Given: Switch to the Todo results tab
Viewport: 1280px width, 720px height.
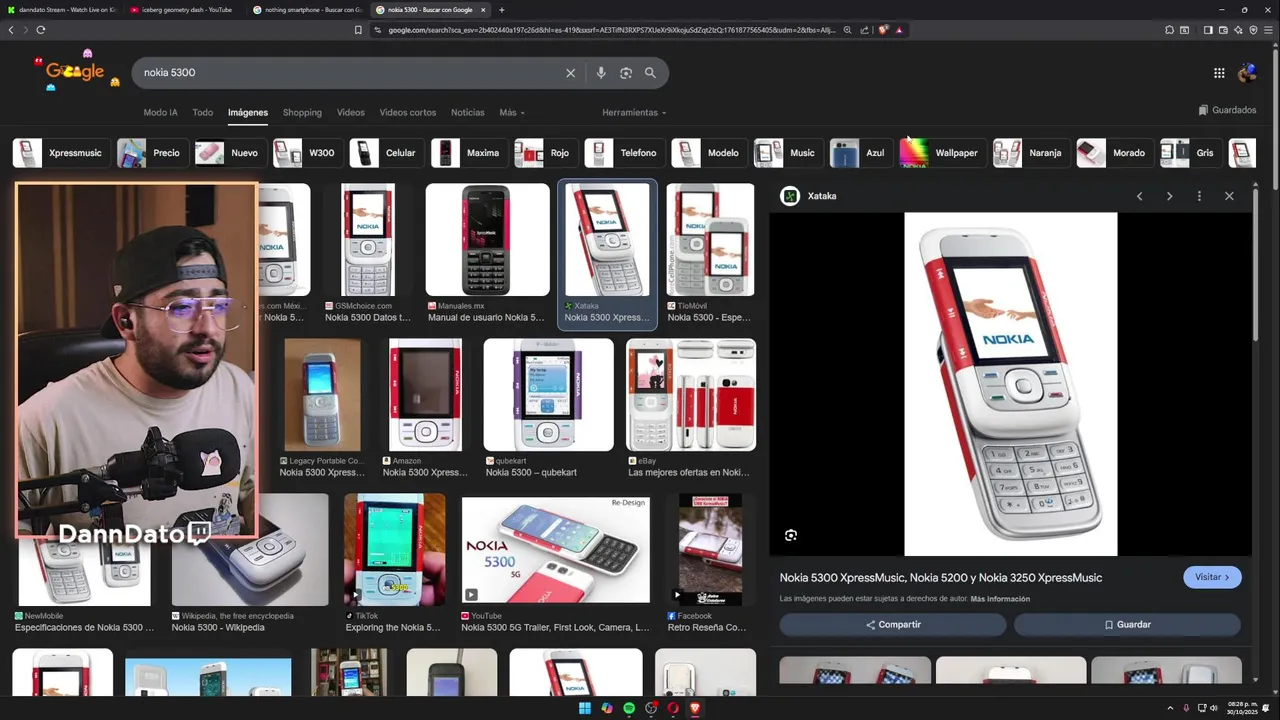Looking at the screenshot, I should tap(202, 113).
